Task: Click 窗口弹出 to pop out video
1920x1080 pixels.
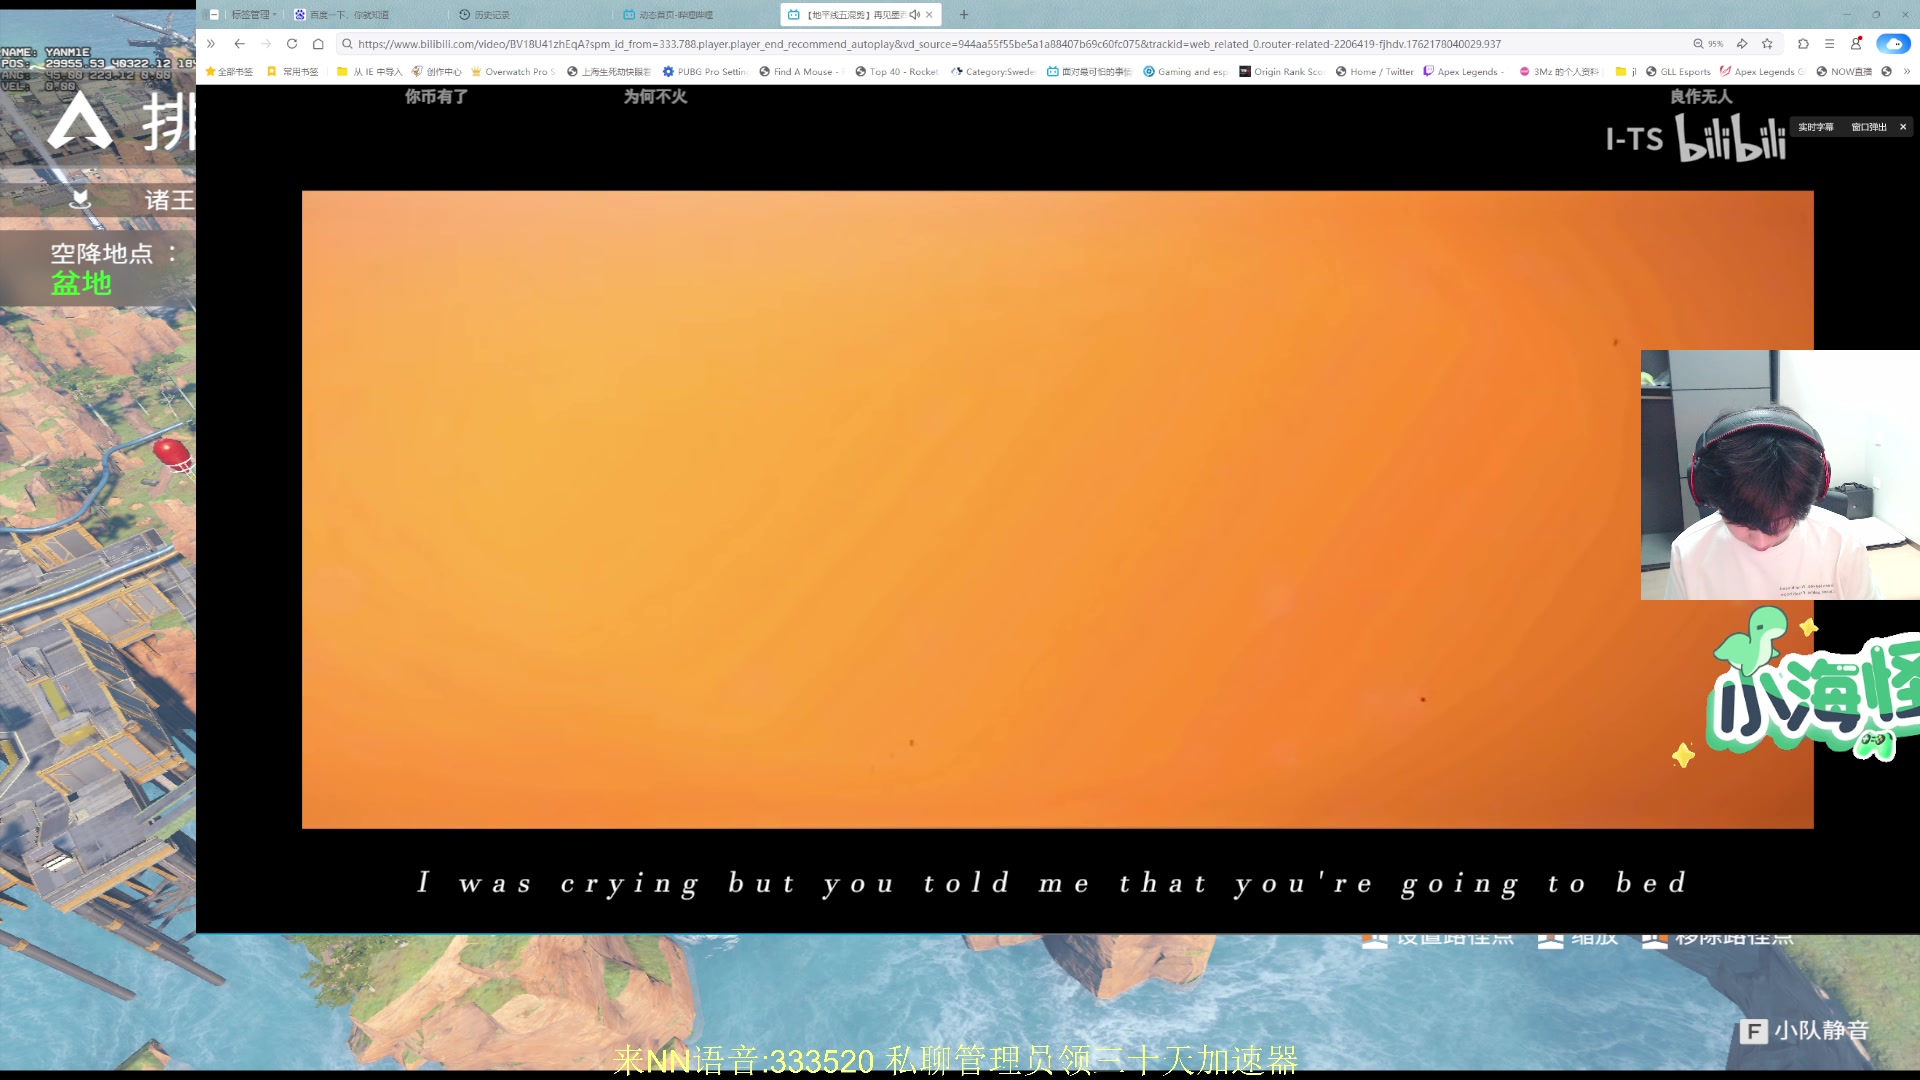Action: click(1868, 127)
